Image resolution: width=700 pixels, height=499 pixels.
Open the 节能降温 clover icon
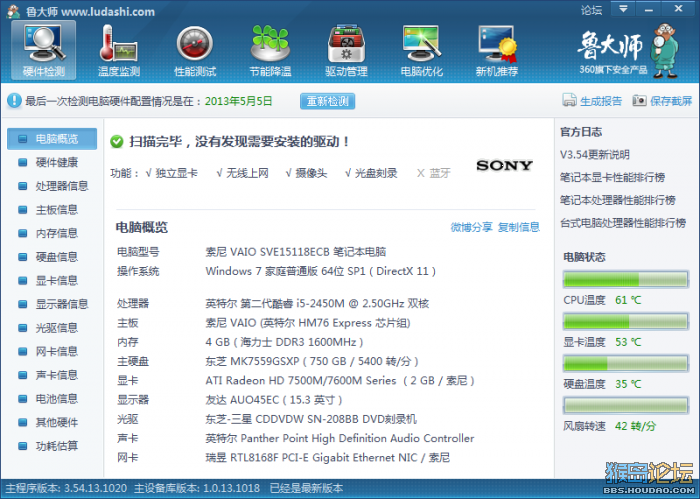coord(270,50)
